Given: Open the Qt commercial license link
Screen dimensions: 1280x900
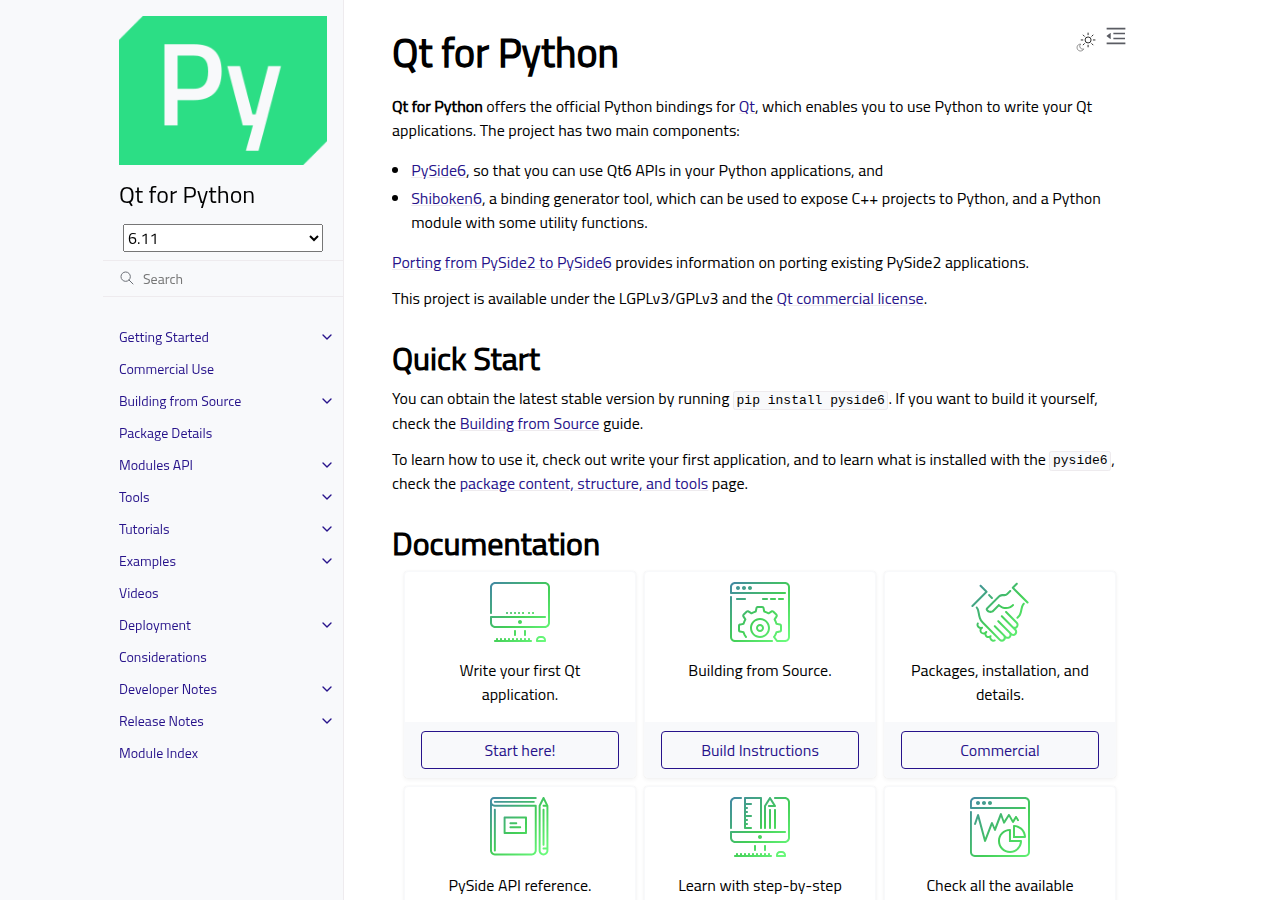Looking at the screenshot, I should pos(850,299).
